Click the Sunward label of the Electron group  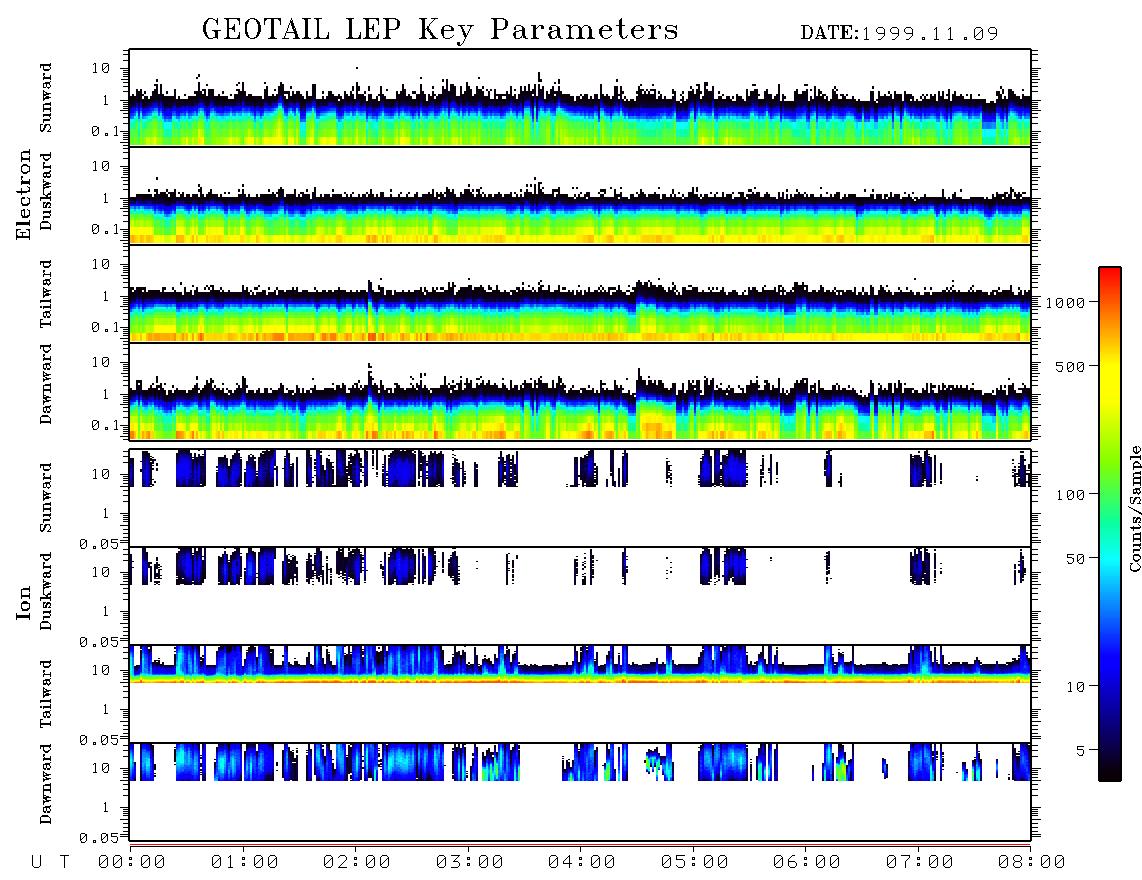point(46,98)
